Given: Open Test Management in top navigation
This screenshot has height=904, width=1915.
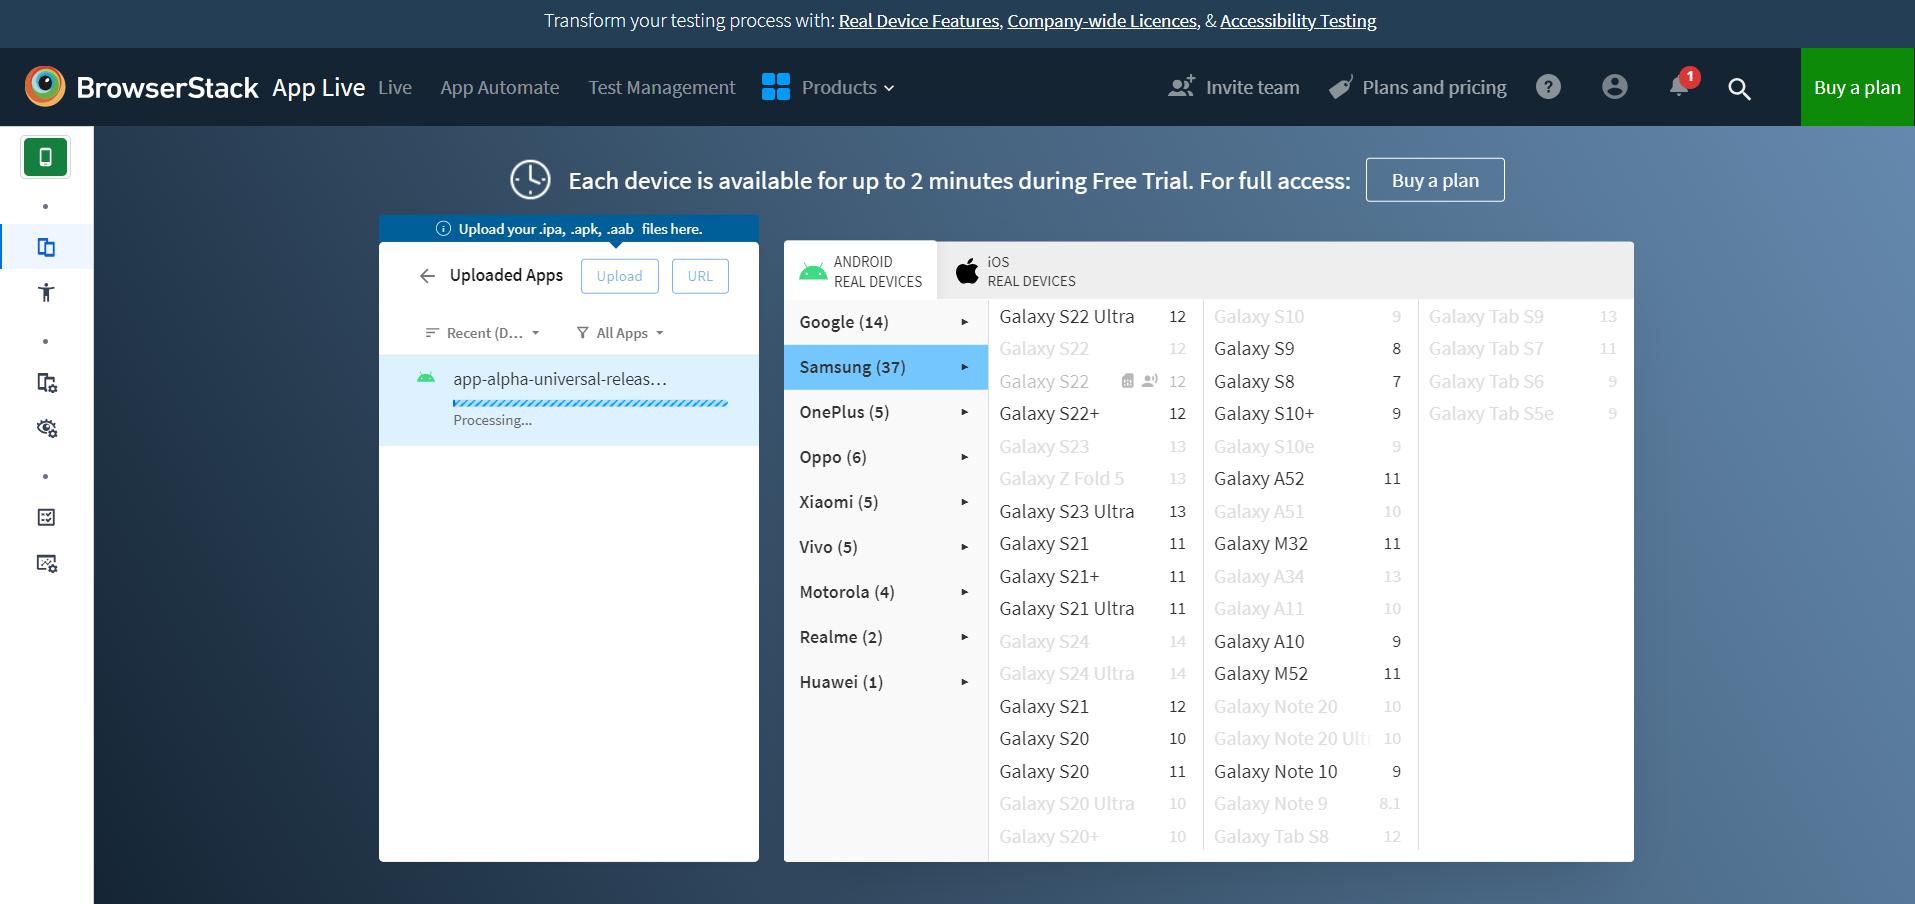Looking at the screenshot, I should pos(662,88).
